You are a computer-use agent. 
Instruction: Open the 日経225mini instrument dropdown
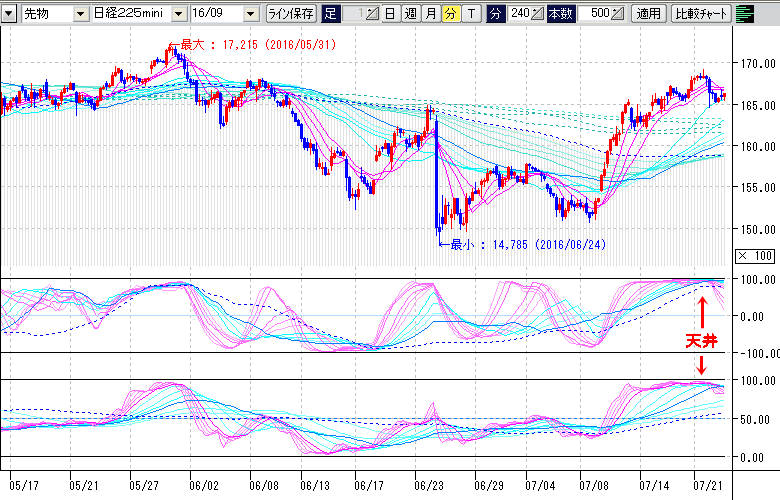(178, 14)
